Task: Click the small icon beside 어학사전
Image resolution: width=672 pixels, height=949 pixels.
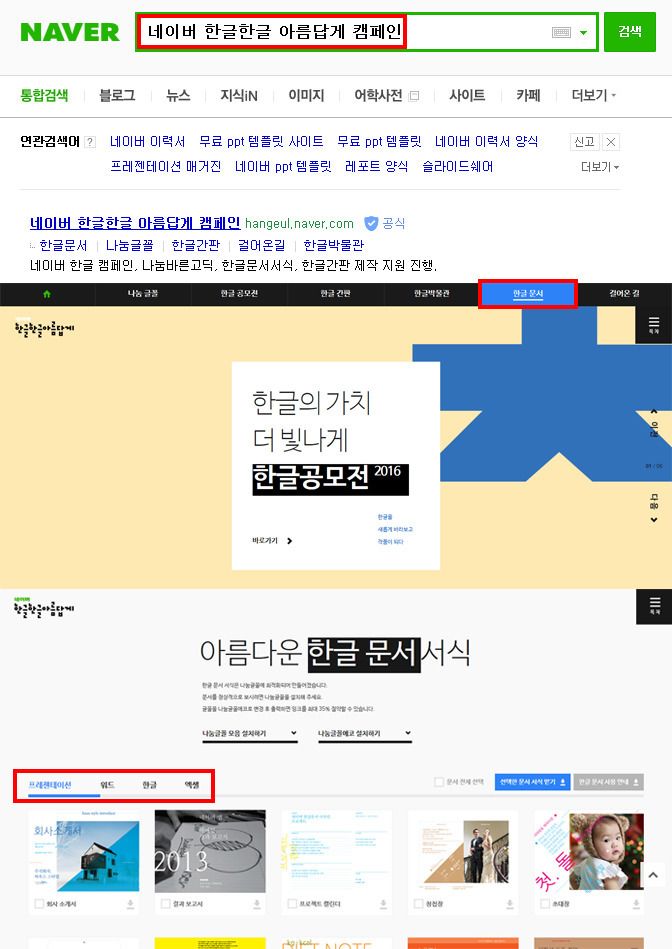Action: [415, 96]
